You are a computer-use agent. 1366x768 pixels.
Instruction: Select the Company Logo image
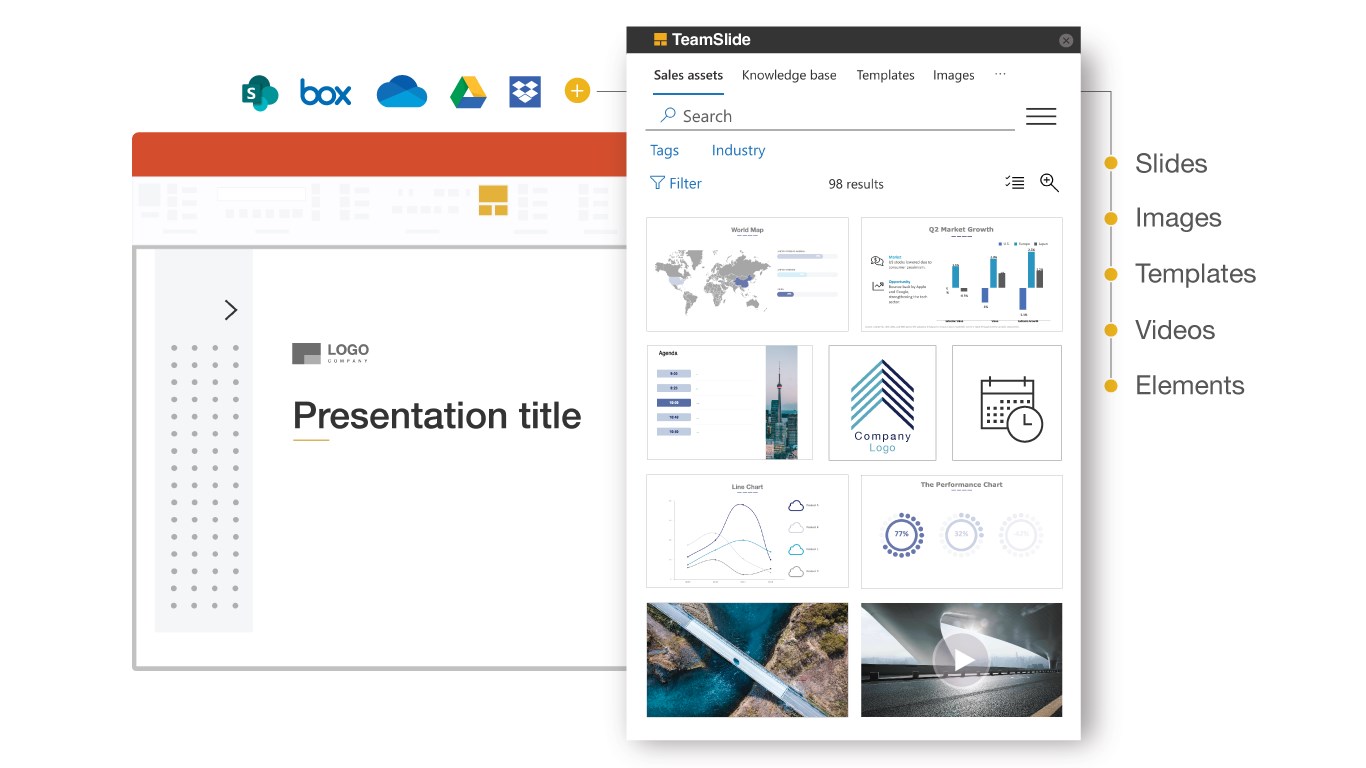click(x=882, y=403)
